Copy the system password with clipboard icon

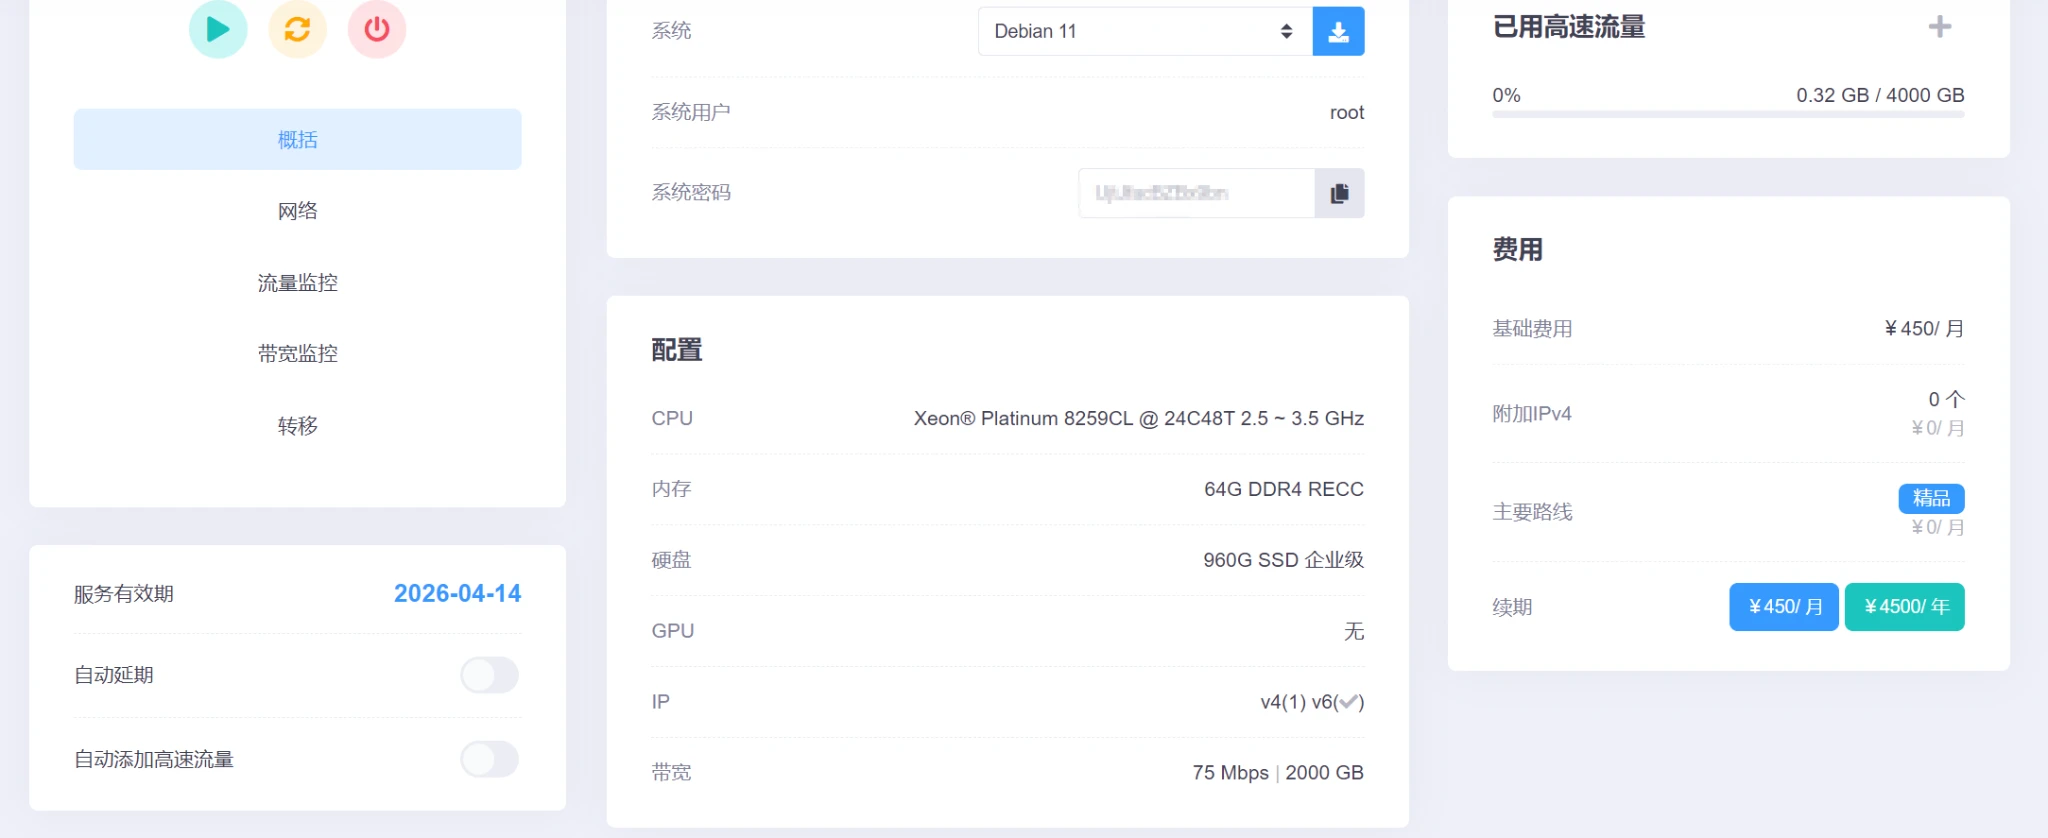tap(1340, 193)
